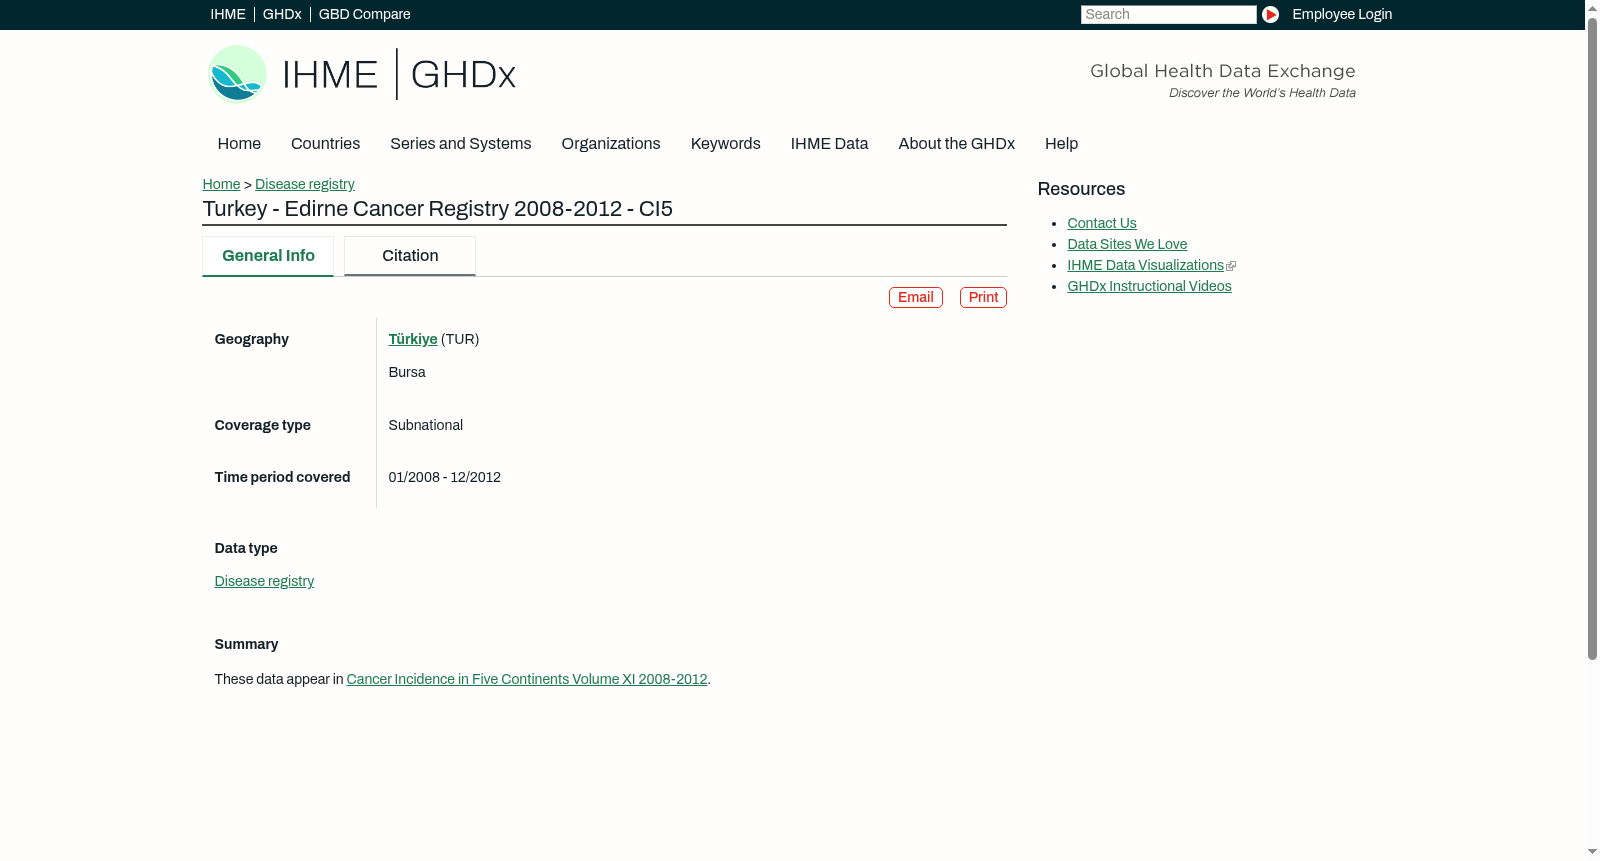
Task: Click the IHME leaf logo
Action: click(x=237, y=74)
